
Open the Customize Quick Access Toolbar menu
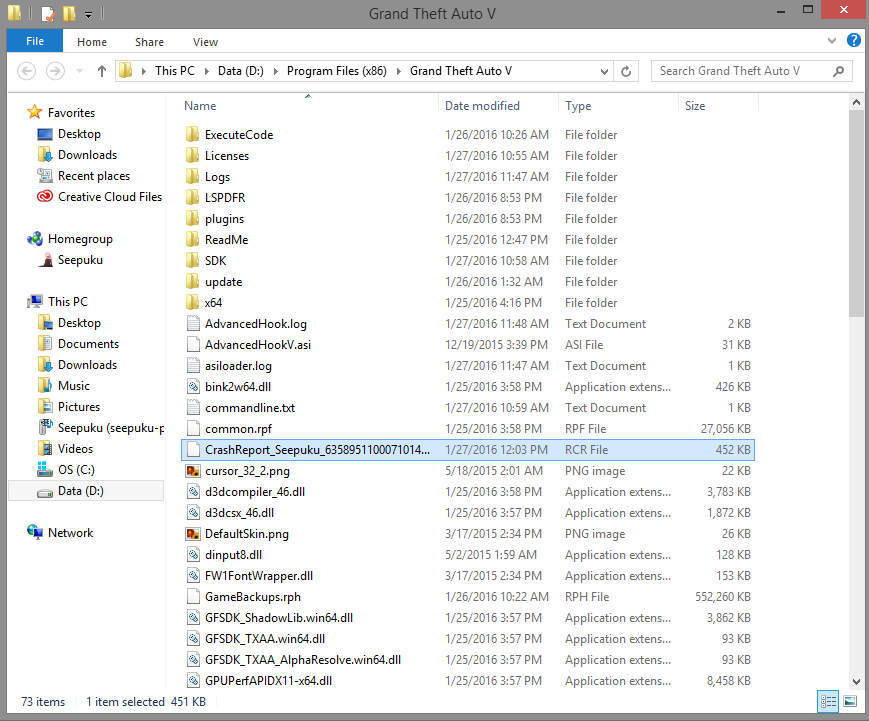coord(86,13)
